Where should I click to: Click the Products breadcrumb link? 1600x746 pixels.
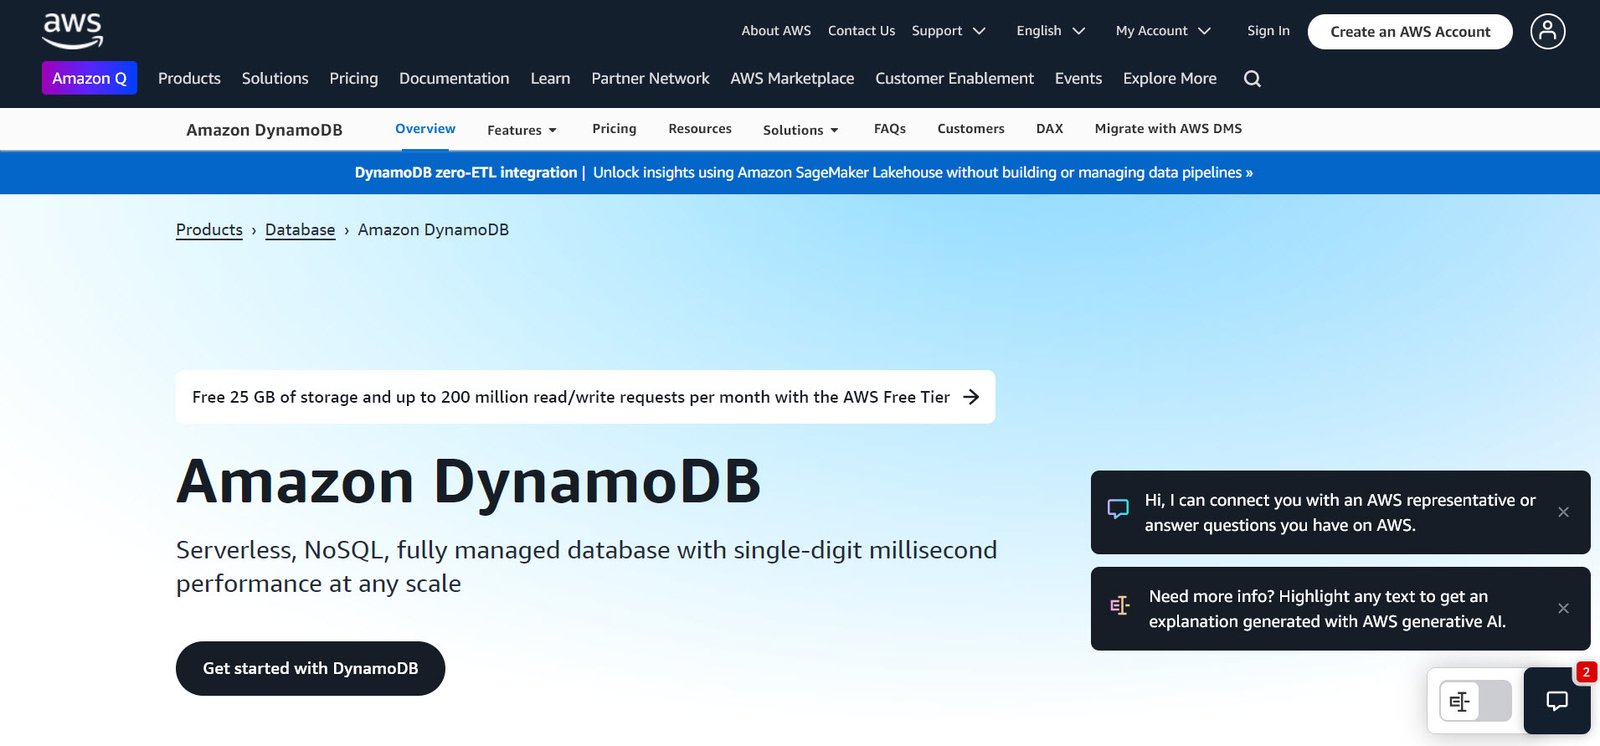coord(209,230)
